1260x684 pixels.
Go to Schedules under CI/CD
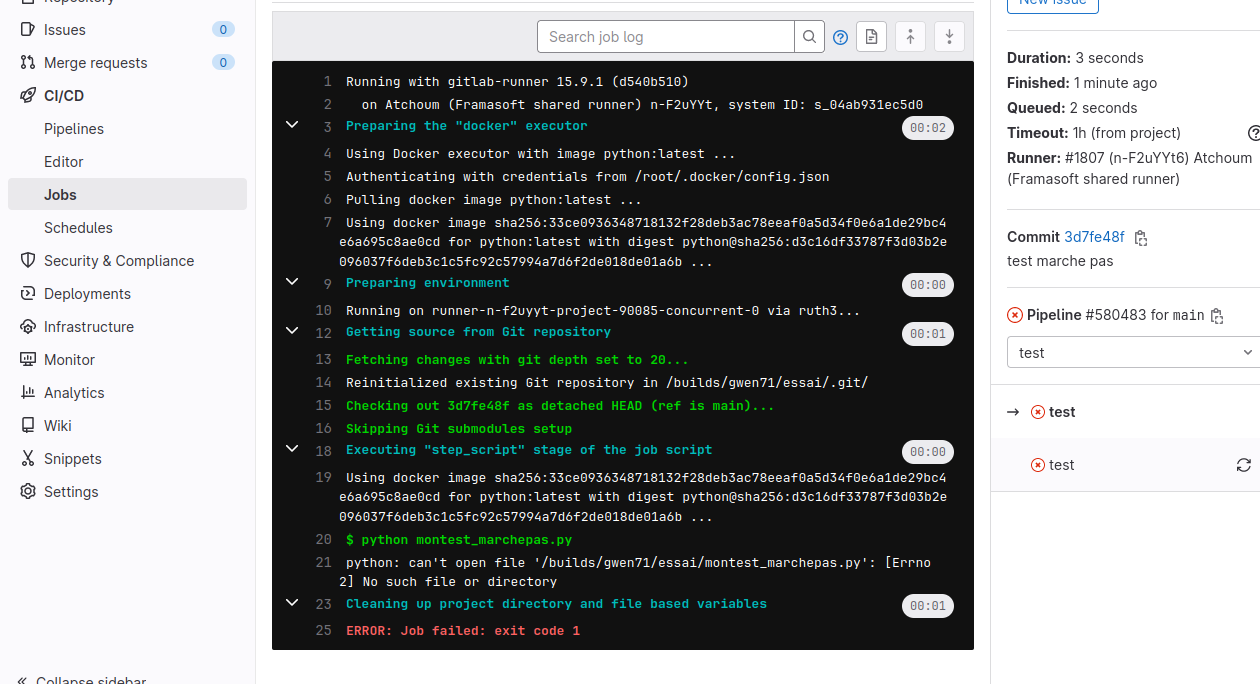78,228
